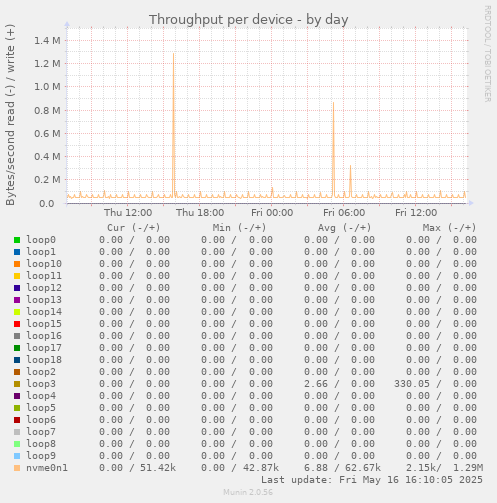
Task: Click the 'Avg (-/+)' column header
Action: point(344,228)
